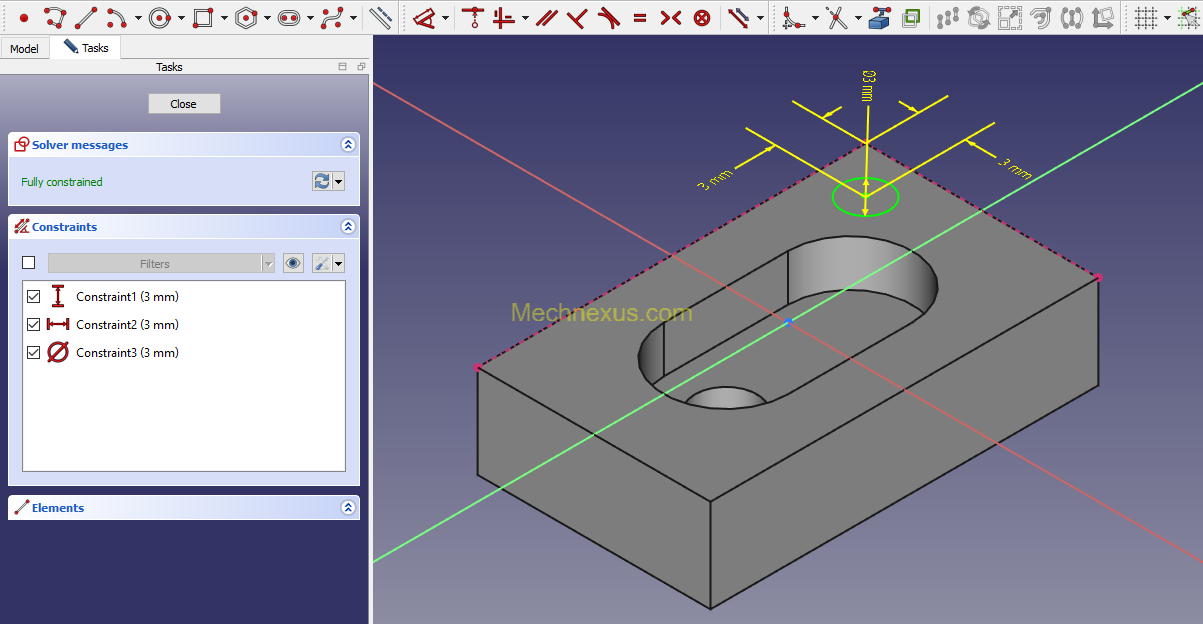Toggle the constraints visibility eye button
This screenshot has width=1203, height=624.
point(293,264)
